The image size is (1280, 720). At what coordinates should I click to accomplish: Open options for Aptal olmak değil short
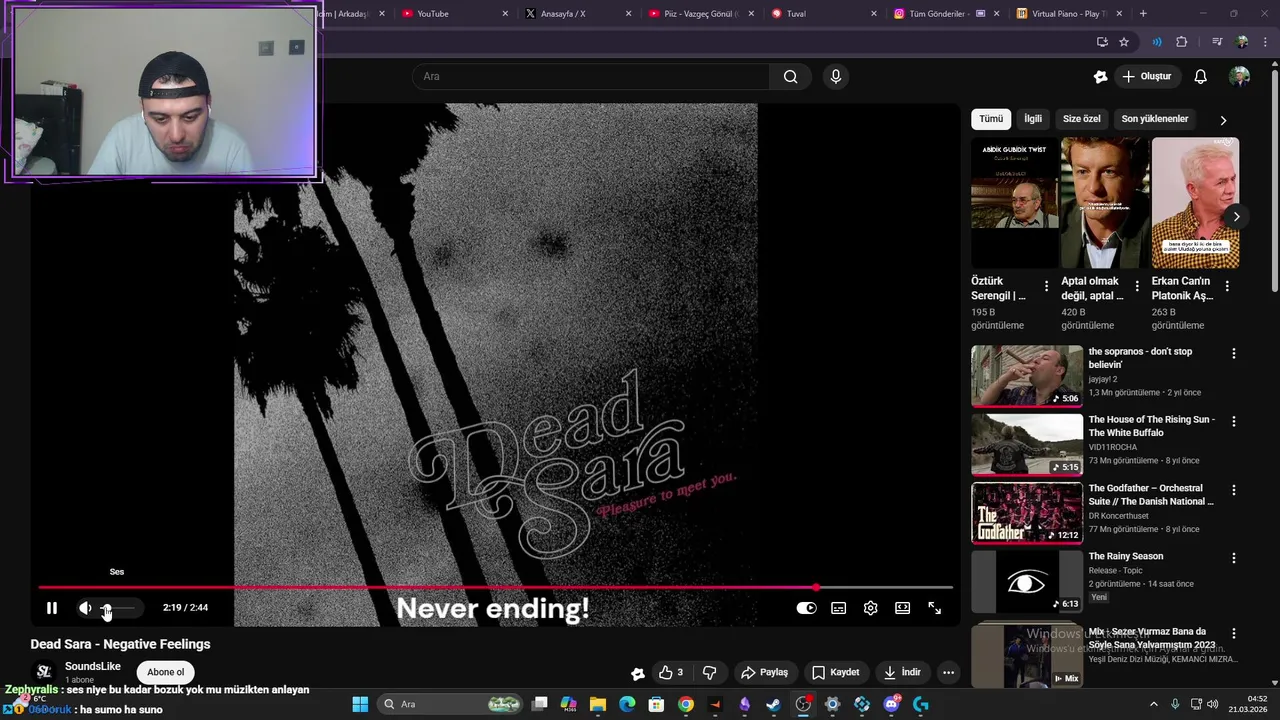tap(1137, 286)
